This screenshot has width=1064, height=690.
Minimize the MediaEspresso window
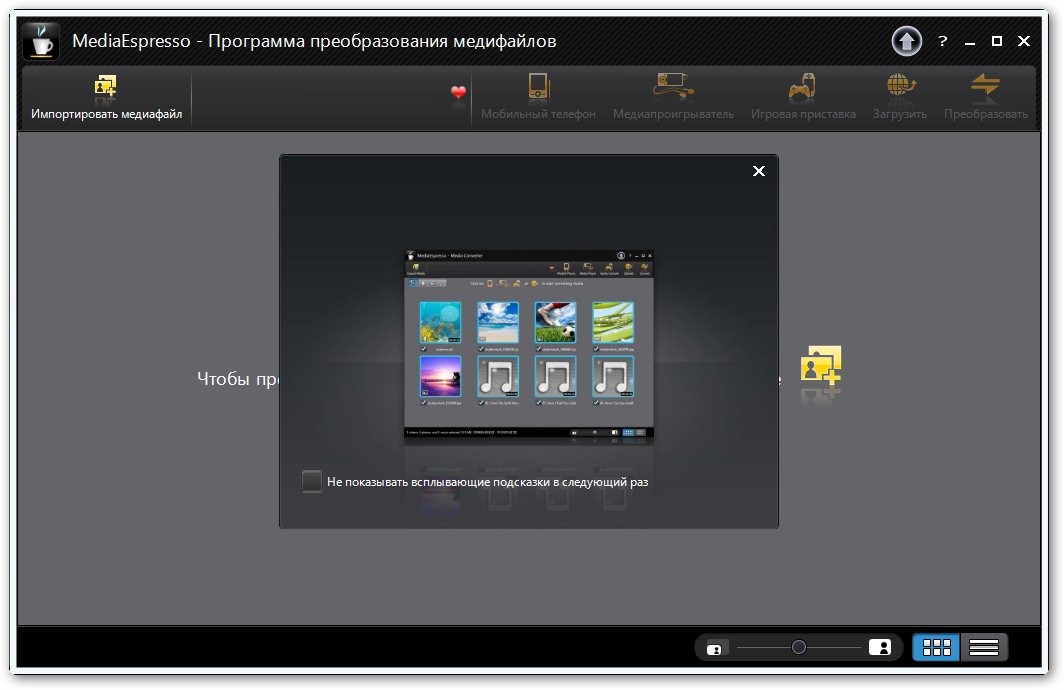coord(970,42)
